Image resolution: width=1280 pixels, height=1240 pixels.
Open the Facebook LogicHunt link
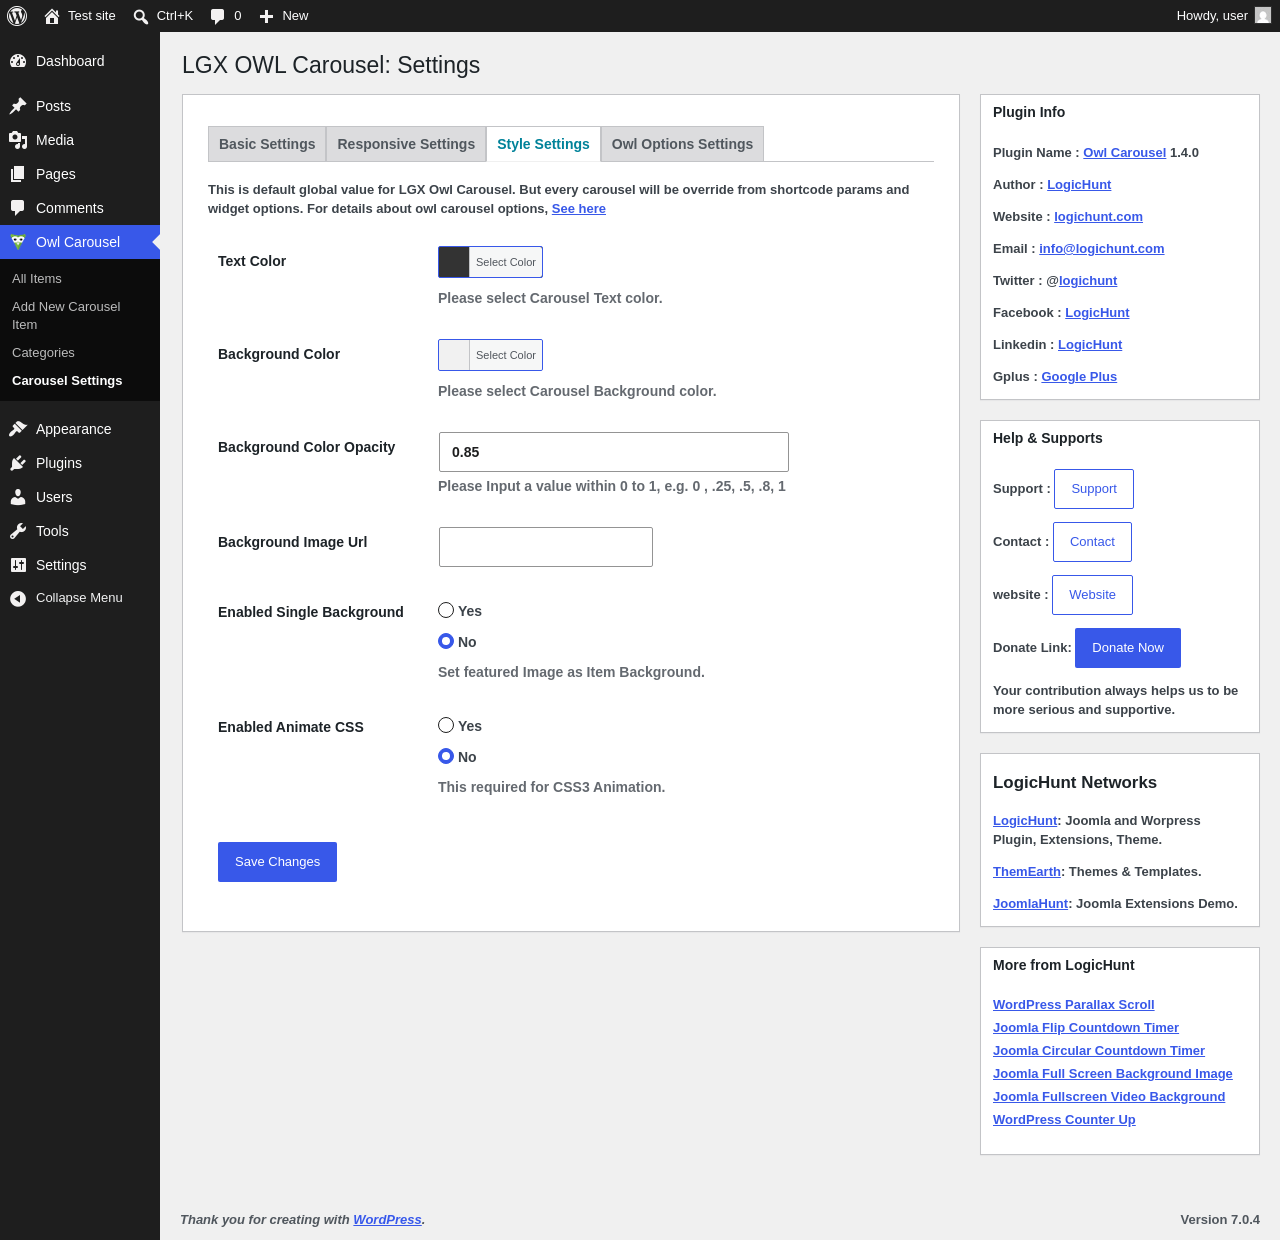[1097, 313]
